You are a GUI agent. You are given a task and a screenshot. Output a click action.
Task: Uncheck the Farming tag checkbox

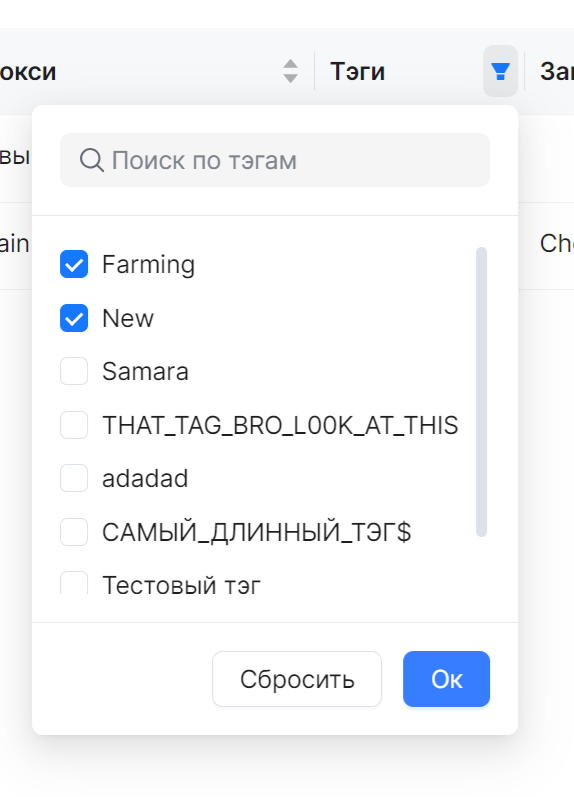74,264
